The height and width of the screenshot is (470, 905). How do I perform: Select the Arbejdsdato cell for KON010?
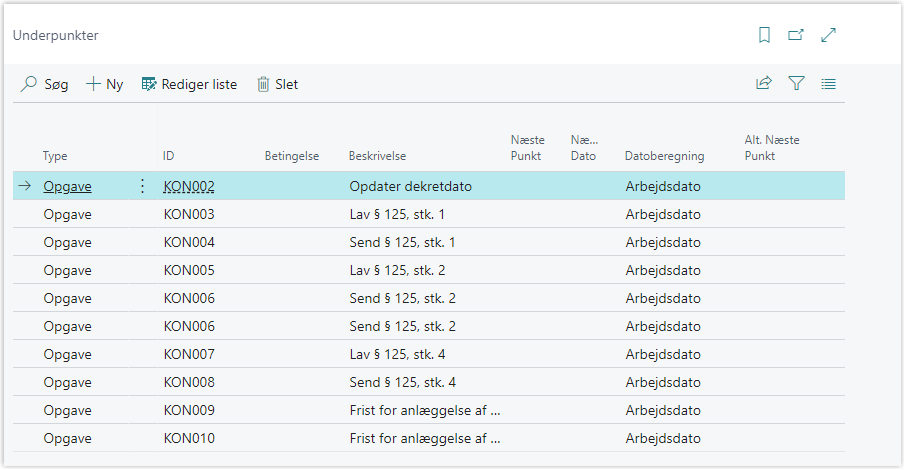pyautogui.click(x=663, y=438)
